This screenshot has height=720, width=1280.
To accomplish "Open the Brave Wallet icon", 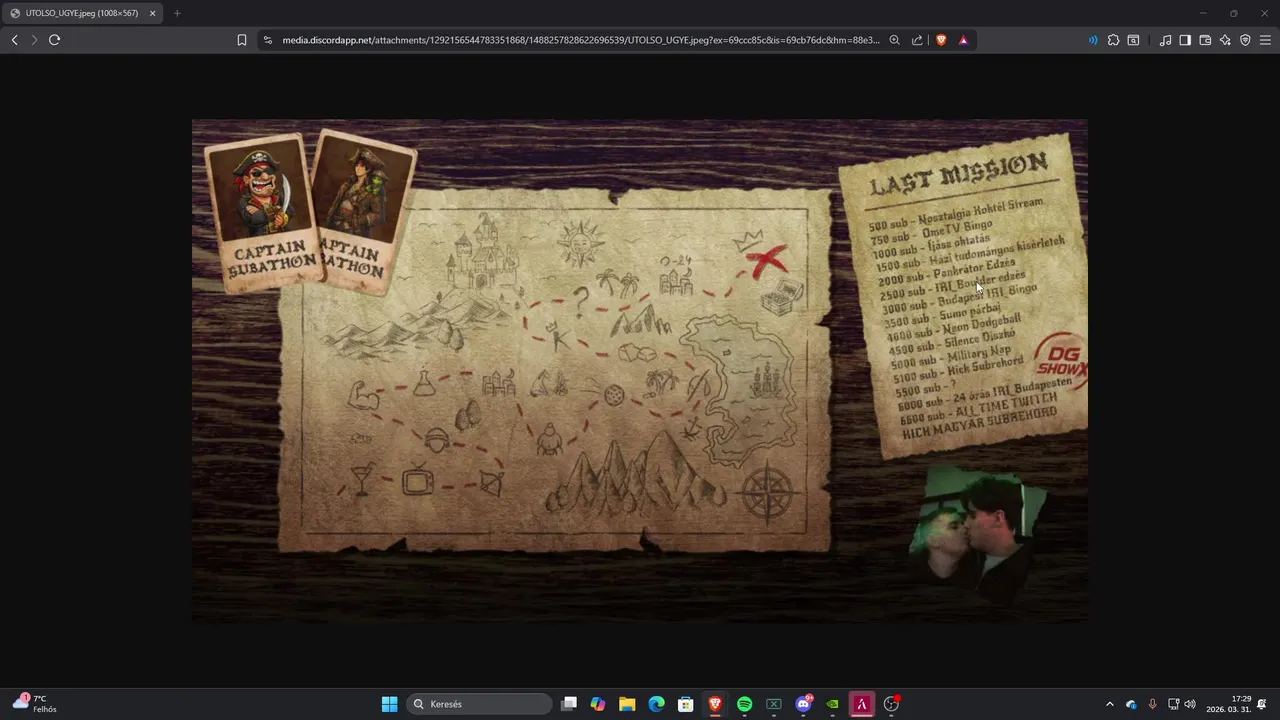I will 1205,40.
